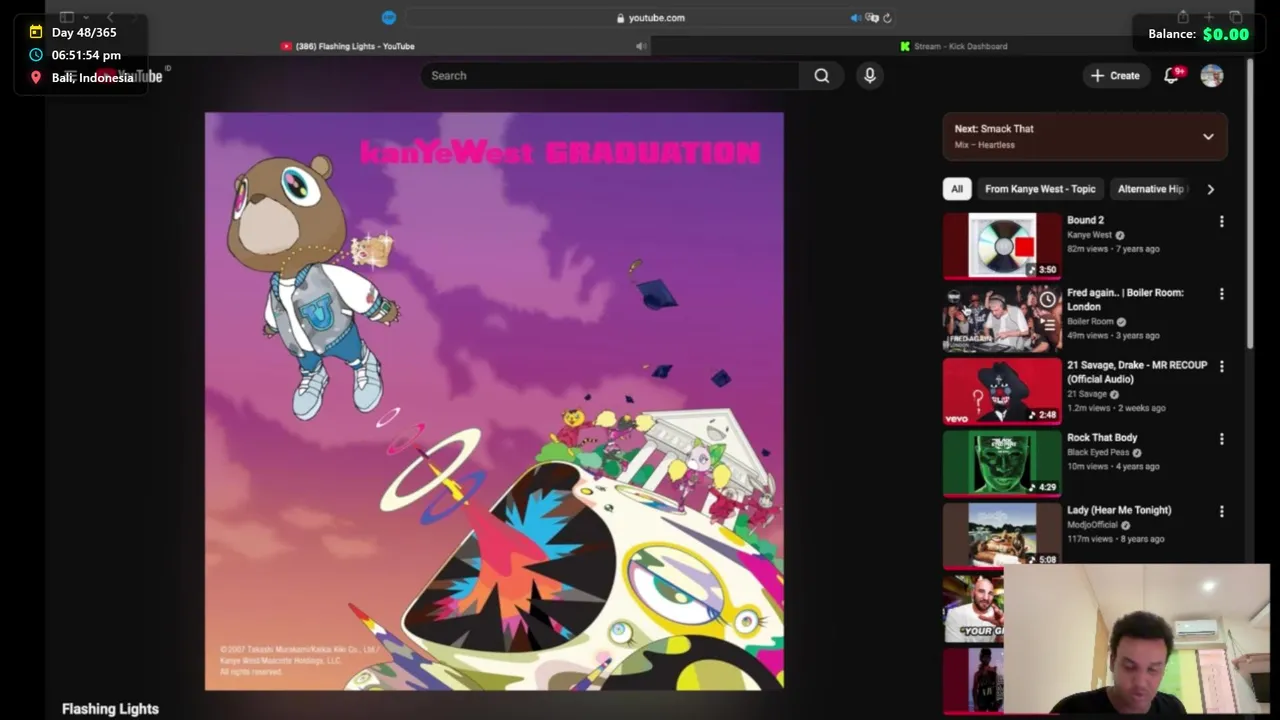Mute the Flashing Lights tab speaker icon
The image size is (1280, 720).
(x=641, y=46)
